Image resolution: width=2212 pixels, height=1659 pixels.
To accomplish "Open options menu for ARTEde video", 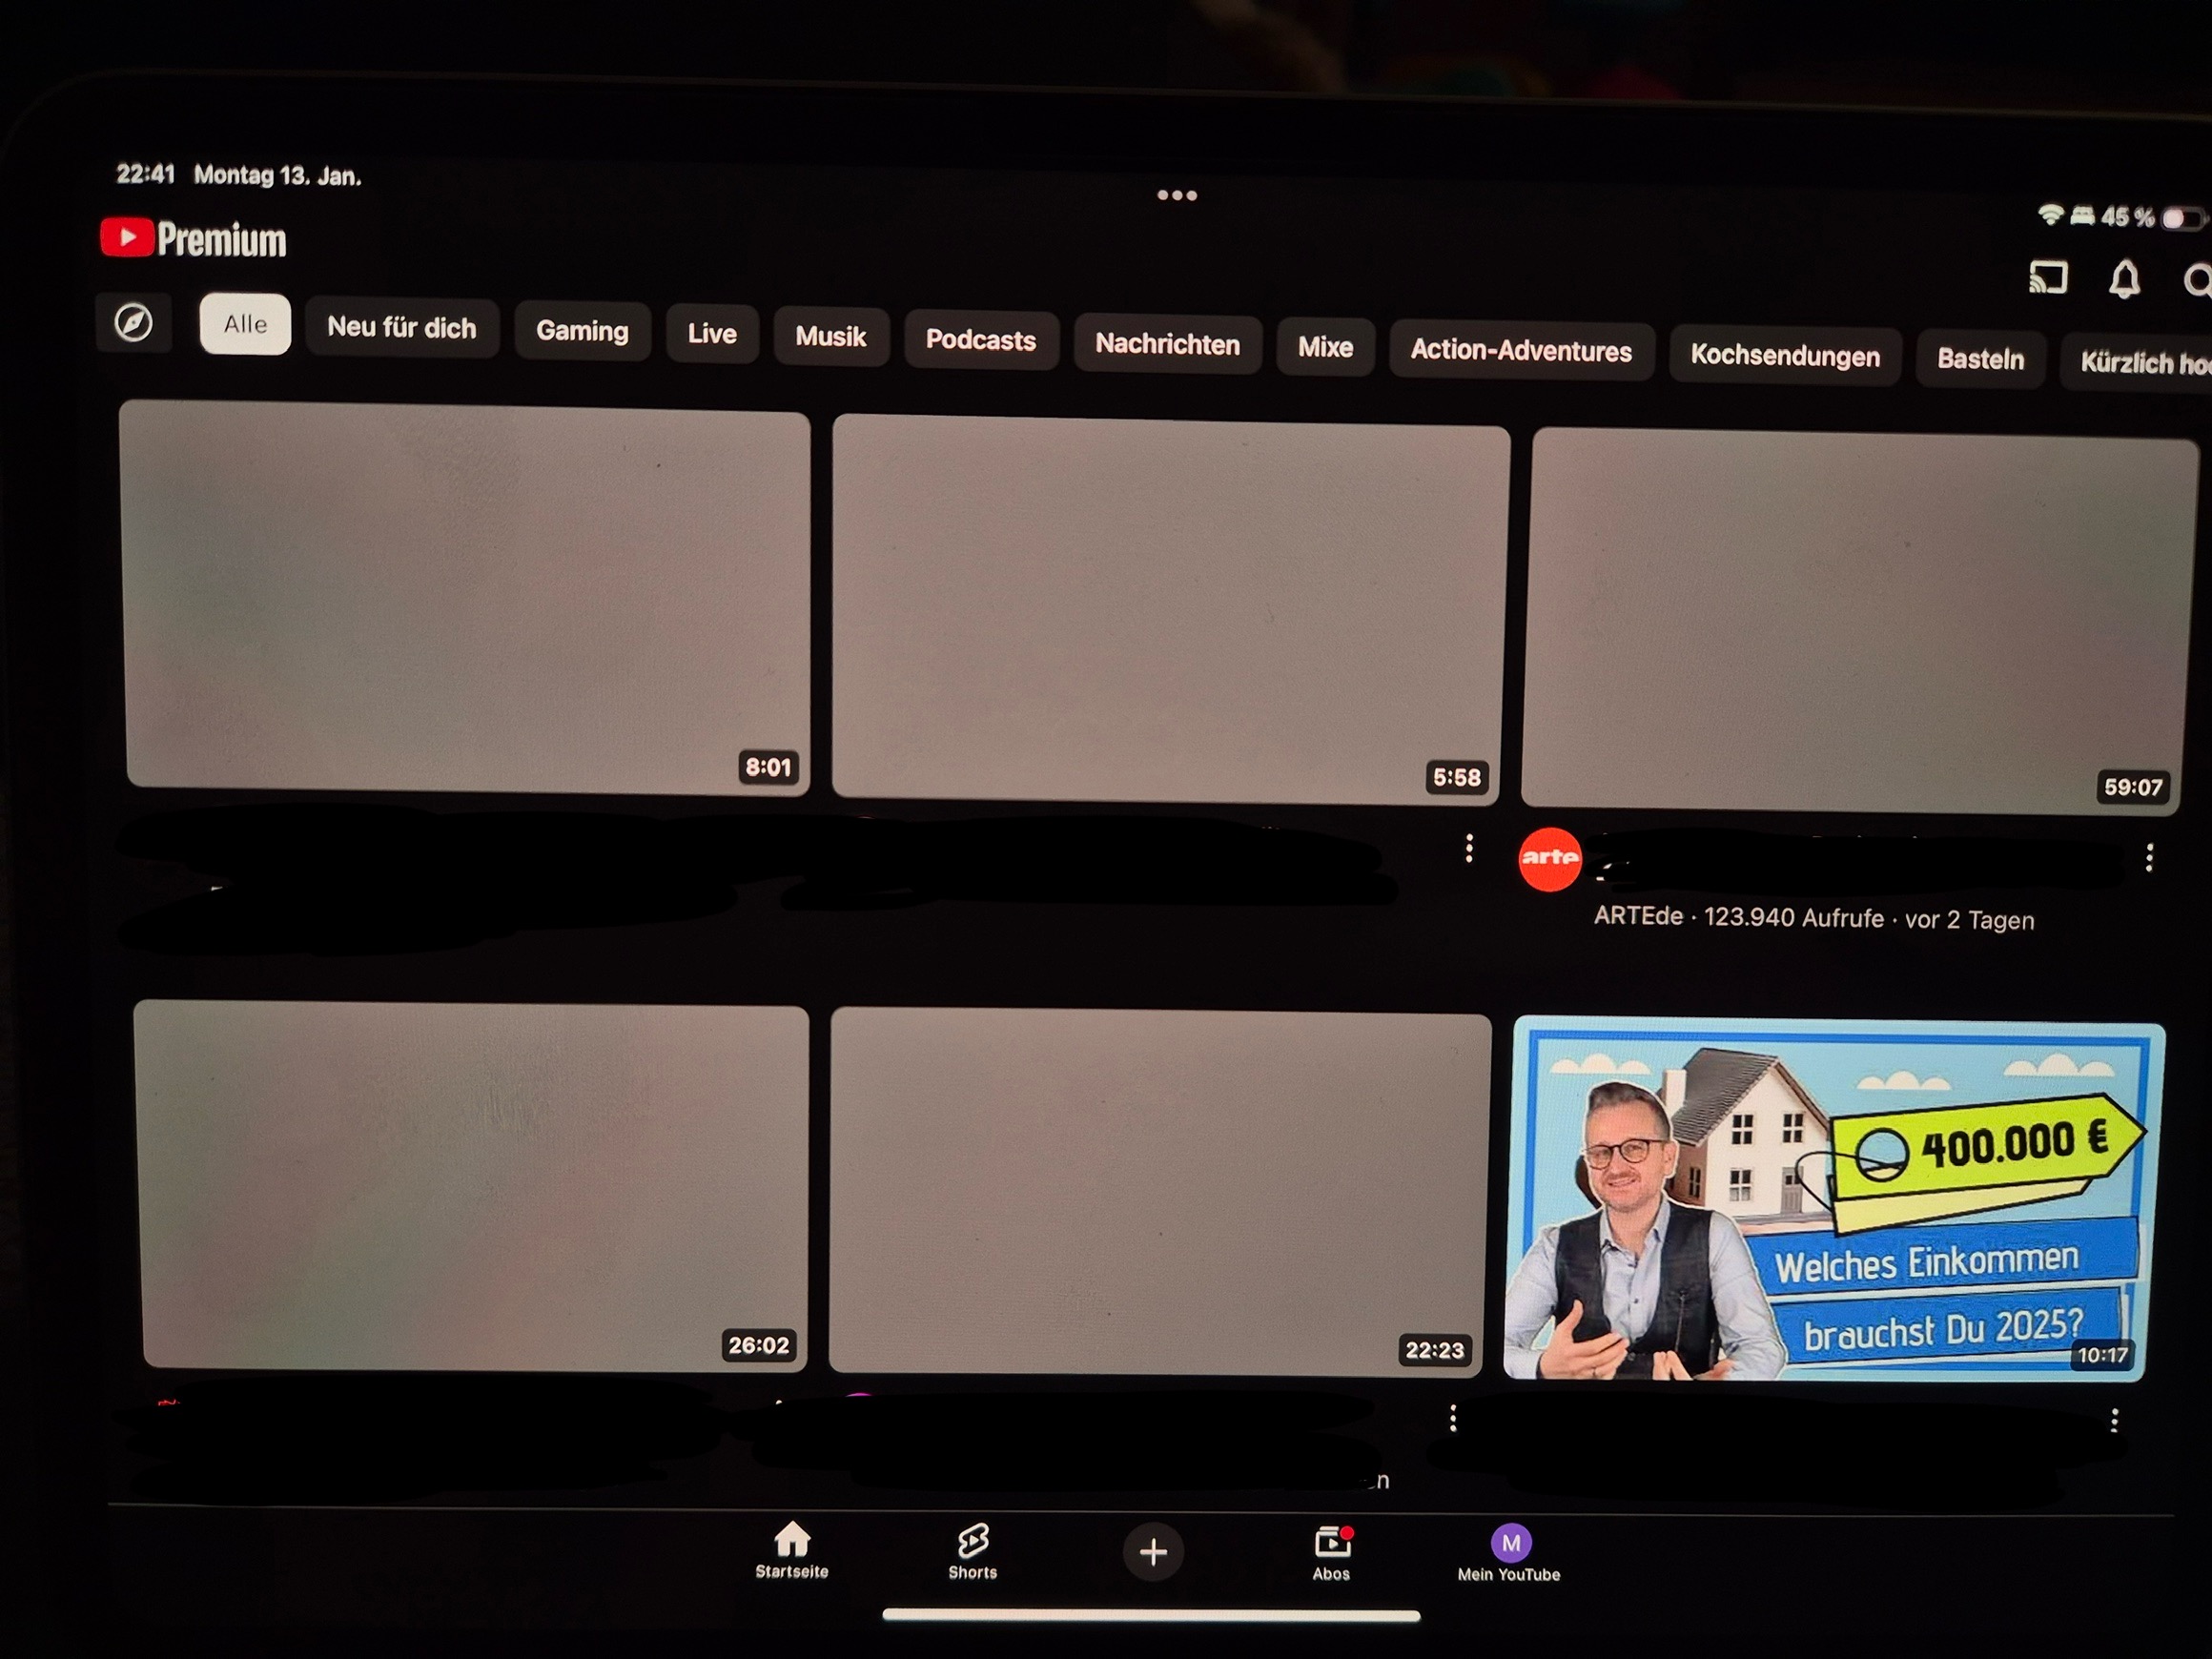I will point(2149,857).
